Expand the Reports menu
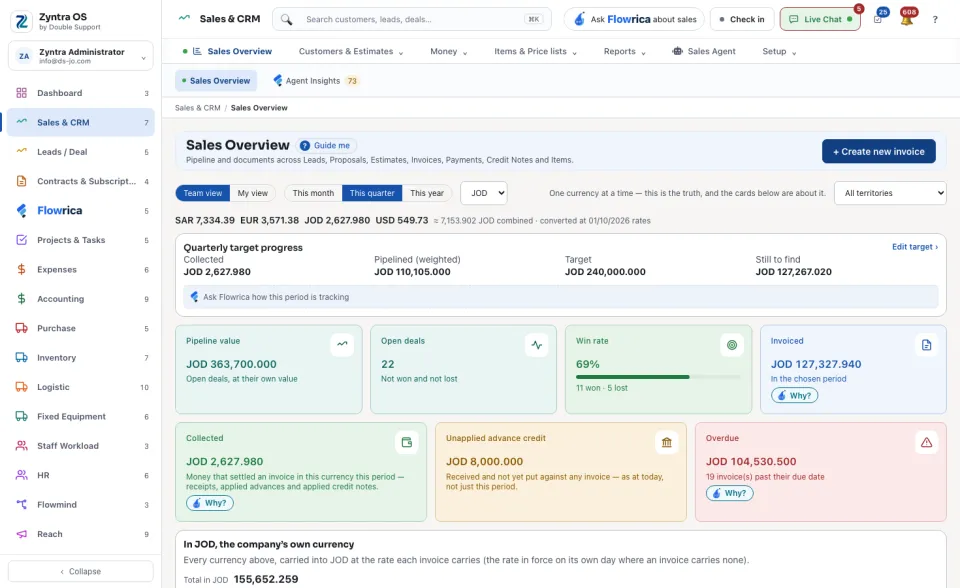The height and width of the screenshot is (588, 960). [624, 51]
